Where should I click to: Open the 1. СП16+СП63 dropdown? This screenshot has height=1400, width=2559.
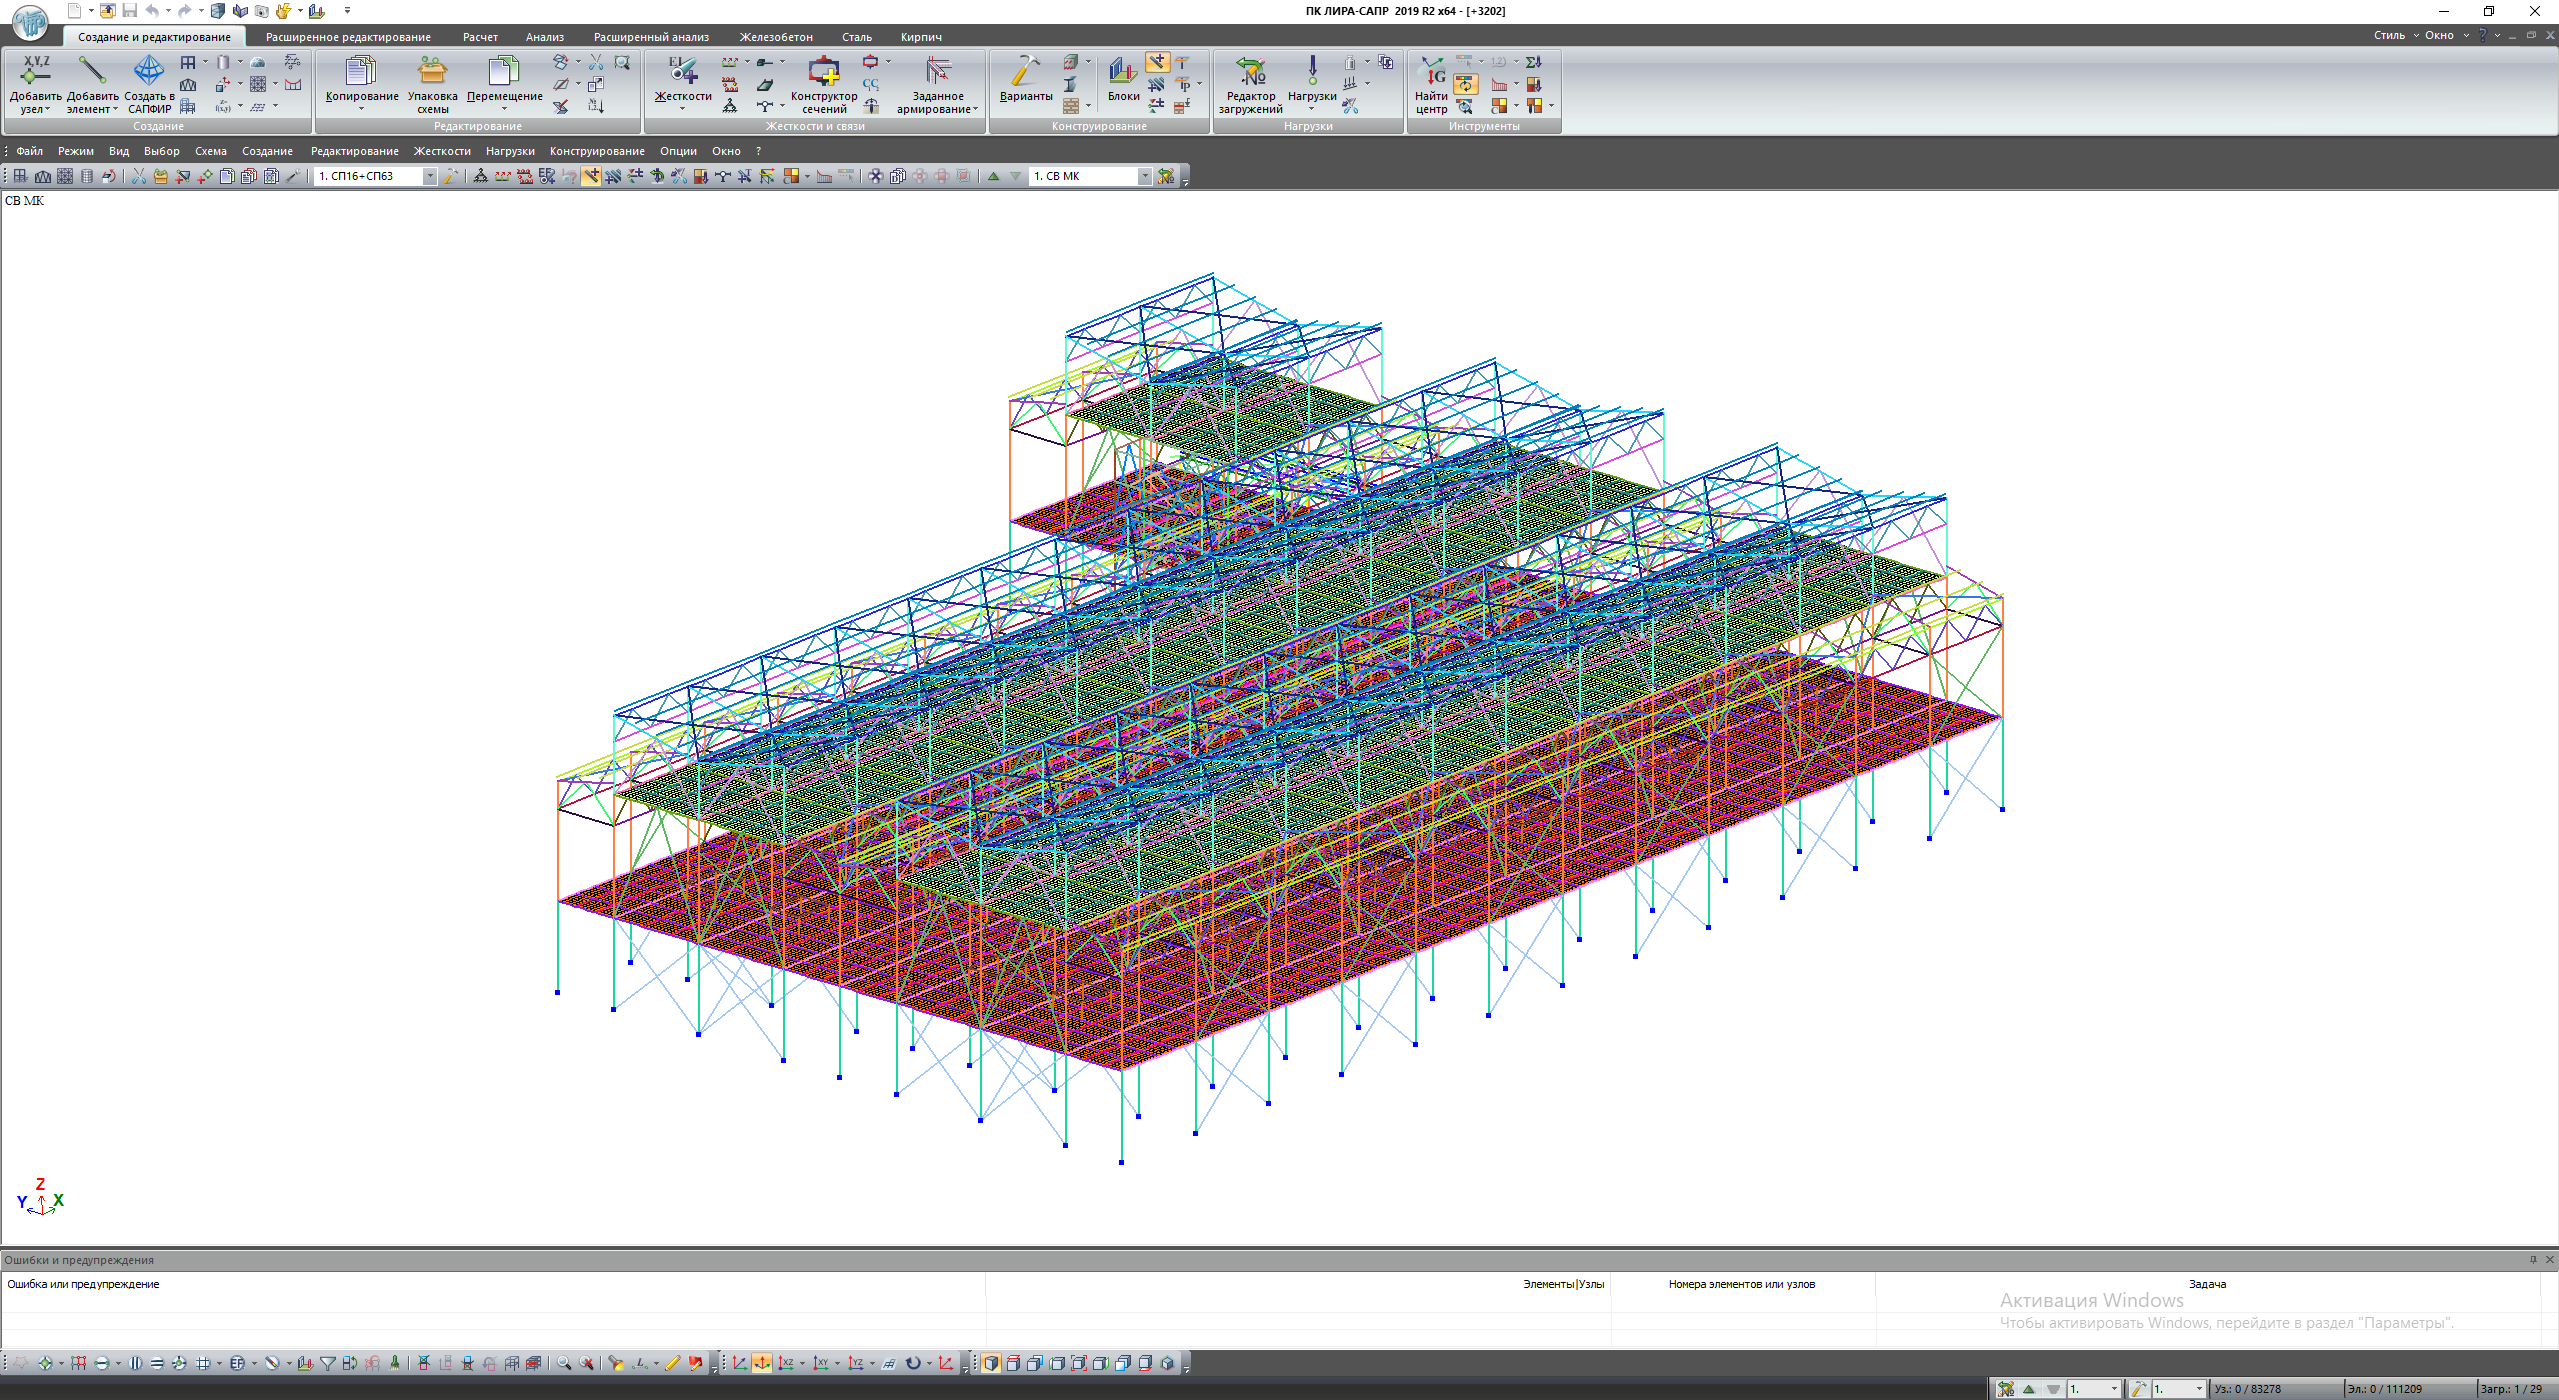(x=430, y=177)
